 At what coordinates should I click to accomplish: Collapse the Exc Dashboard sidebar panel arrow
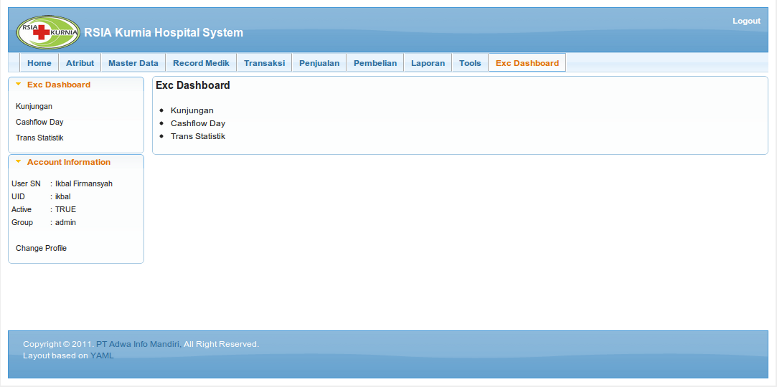[x=18, y=84]
